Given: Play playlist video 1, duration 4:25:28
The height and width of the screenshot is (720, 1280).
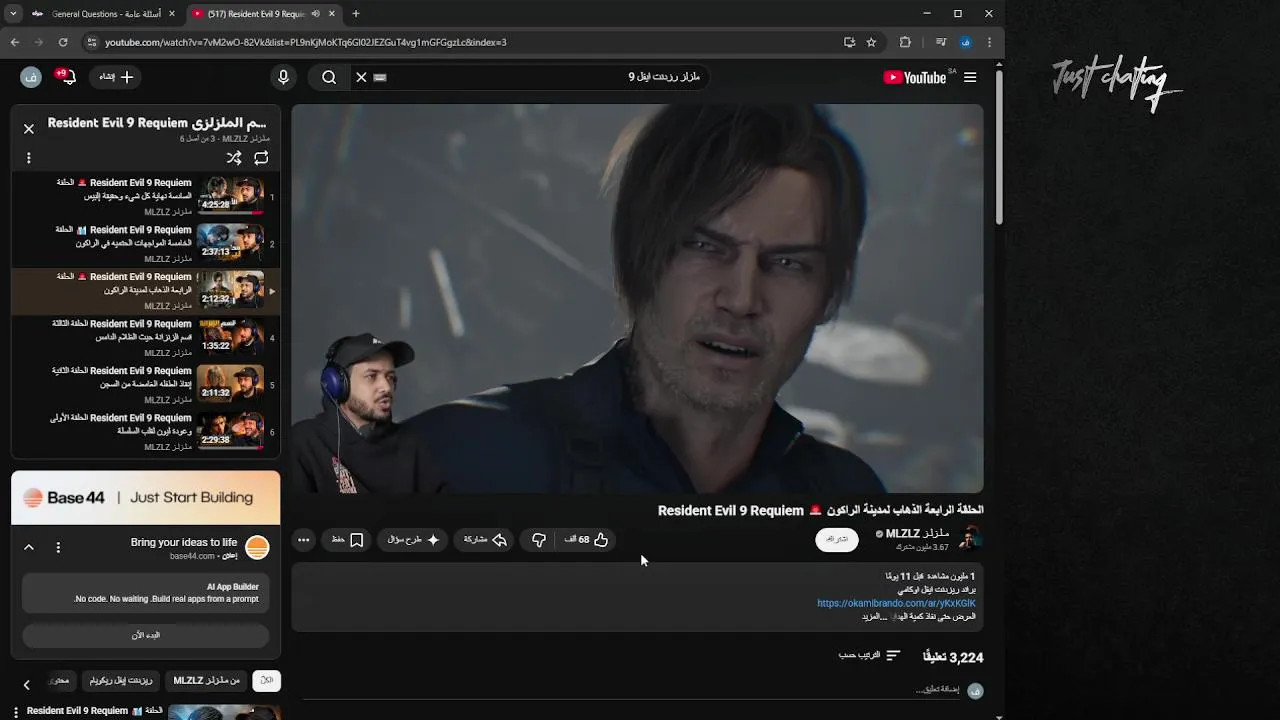Looking at the screenshot, I should [146, 197].
